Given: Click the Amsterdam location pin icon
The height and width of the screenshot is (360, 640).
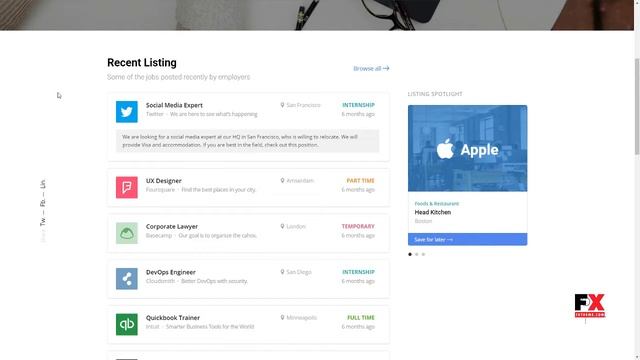Looking at the screenshot, I should [x=282, y=180].
